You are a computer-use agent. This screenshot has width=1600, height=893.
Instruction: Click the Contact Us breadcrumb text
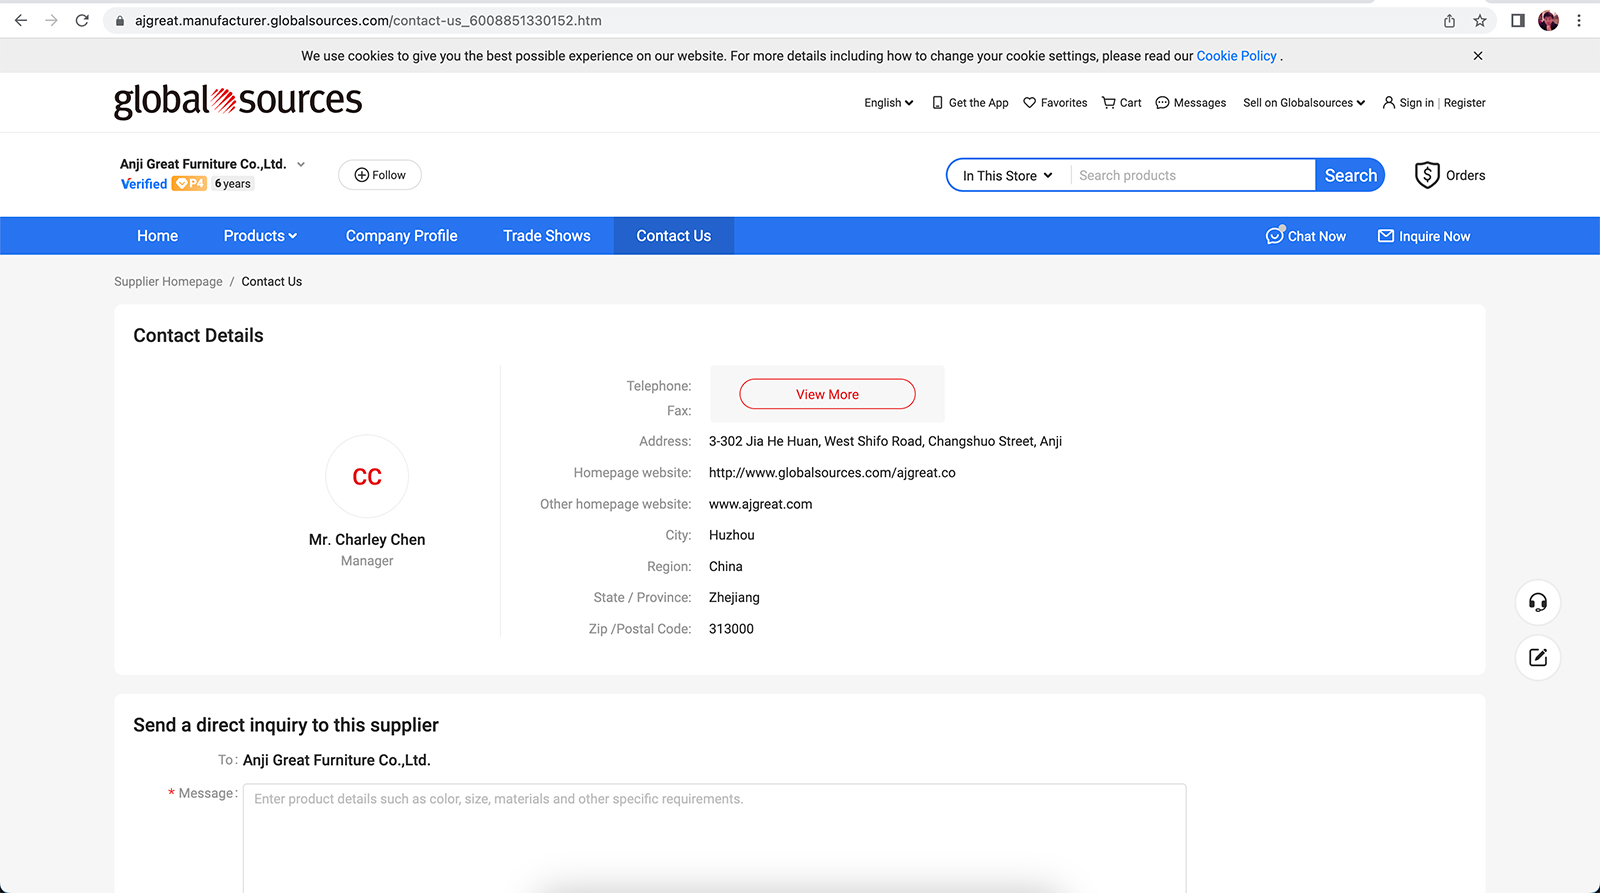271,282
